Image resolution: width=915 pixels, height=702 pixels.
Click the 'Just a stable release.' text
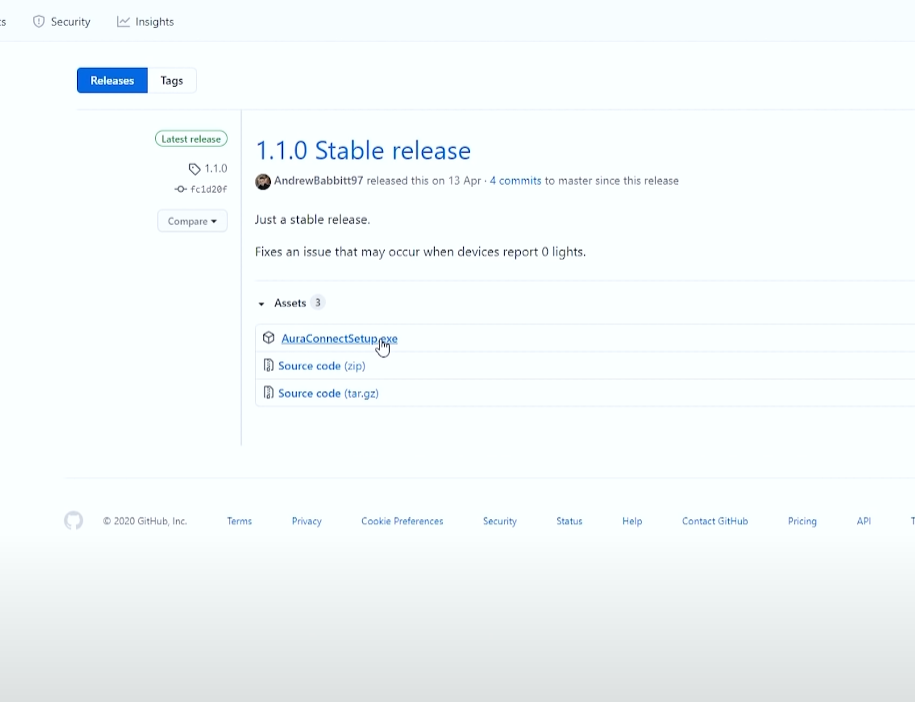[x=312, y=219]
